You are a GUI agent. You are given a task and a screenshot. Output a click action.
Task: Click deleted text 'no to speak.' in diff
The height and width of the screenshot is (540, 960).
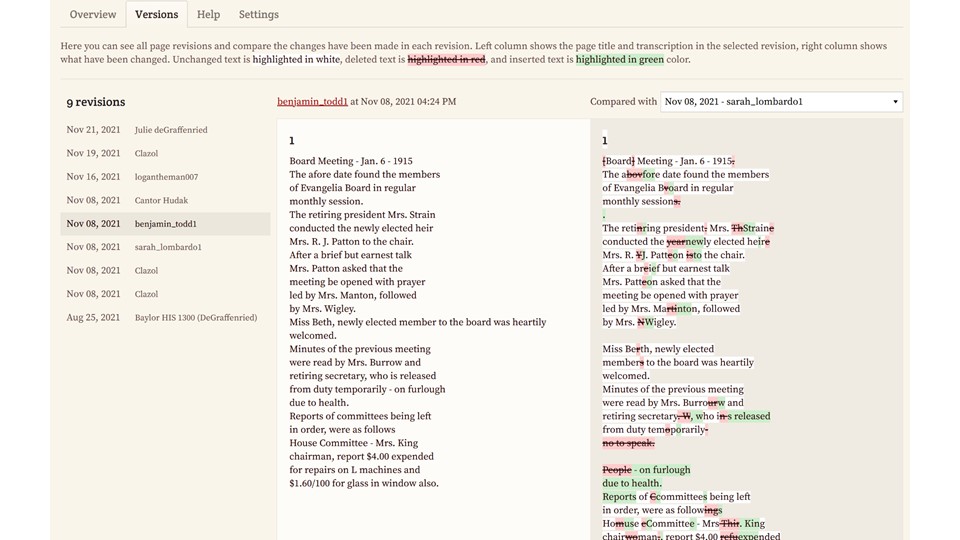tap(628, 443)
